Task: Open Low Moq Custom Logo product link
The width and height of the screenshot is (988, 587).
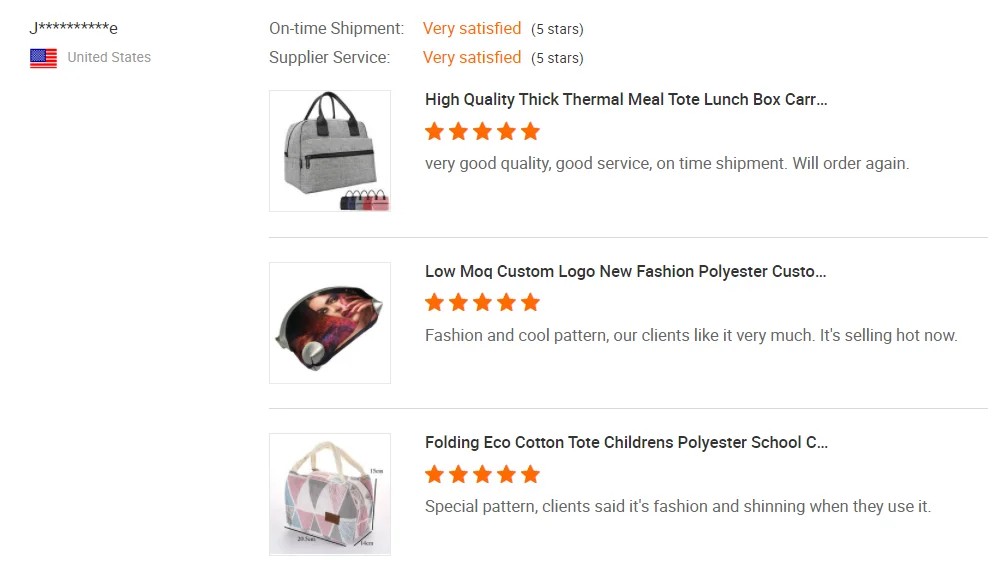Action: click(x=626, y=271)
